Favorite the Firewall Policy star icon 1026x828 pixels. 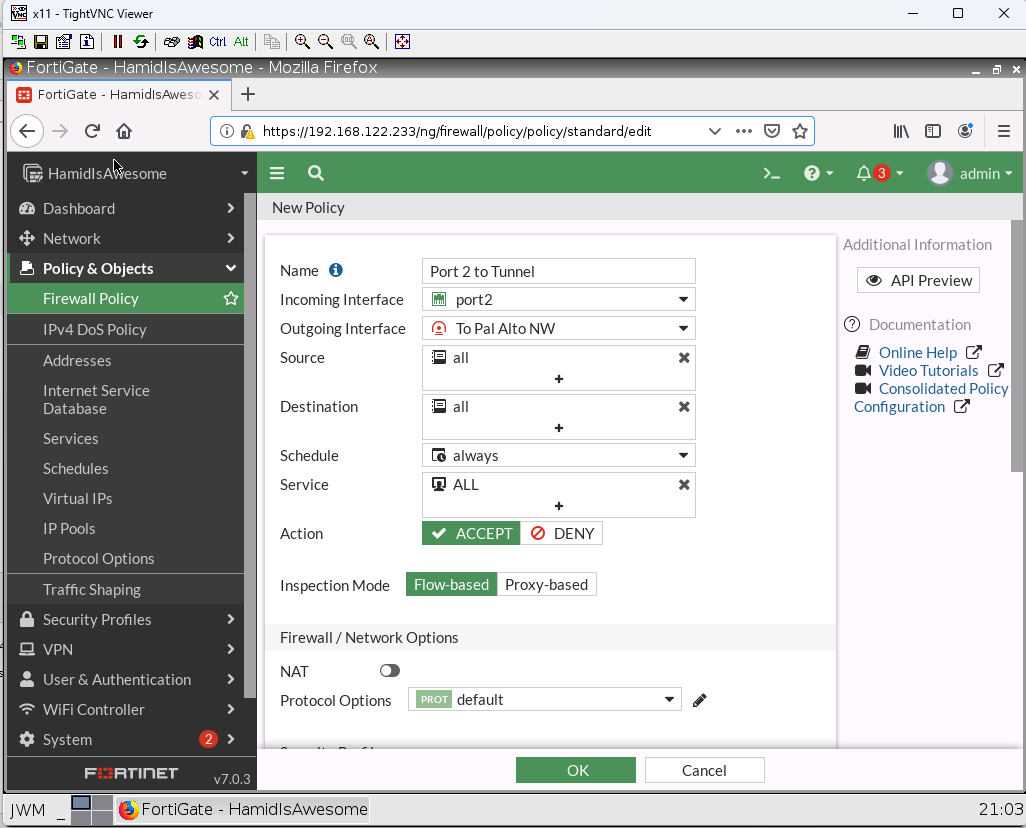tap(231, 298)
